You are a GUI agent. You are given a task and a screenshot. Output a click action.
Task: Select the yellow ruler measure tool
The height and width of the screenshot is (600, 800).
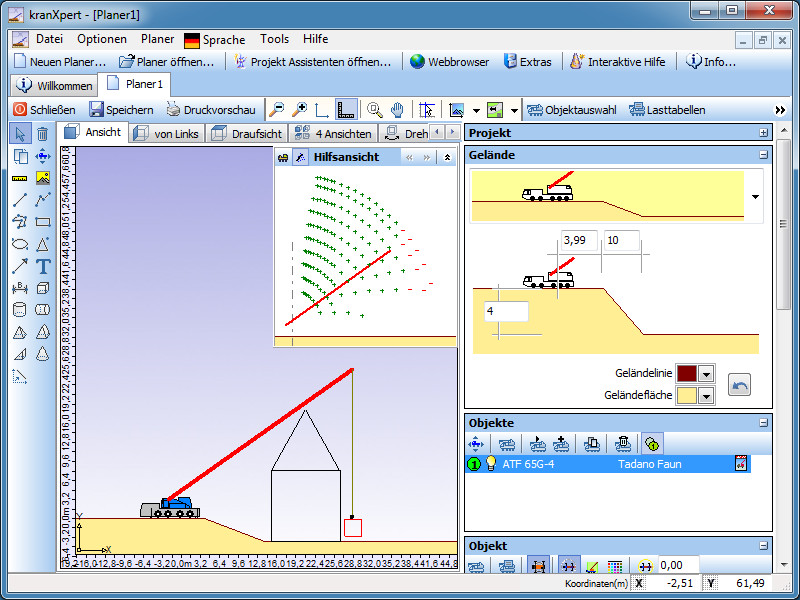(x=19, y=178)
